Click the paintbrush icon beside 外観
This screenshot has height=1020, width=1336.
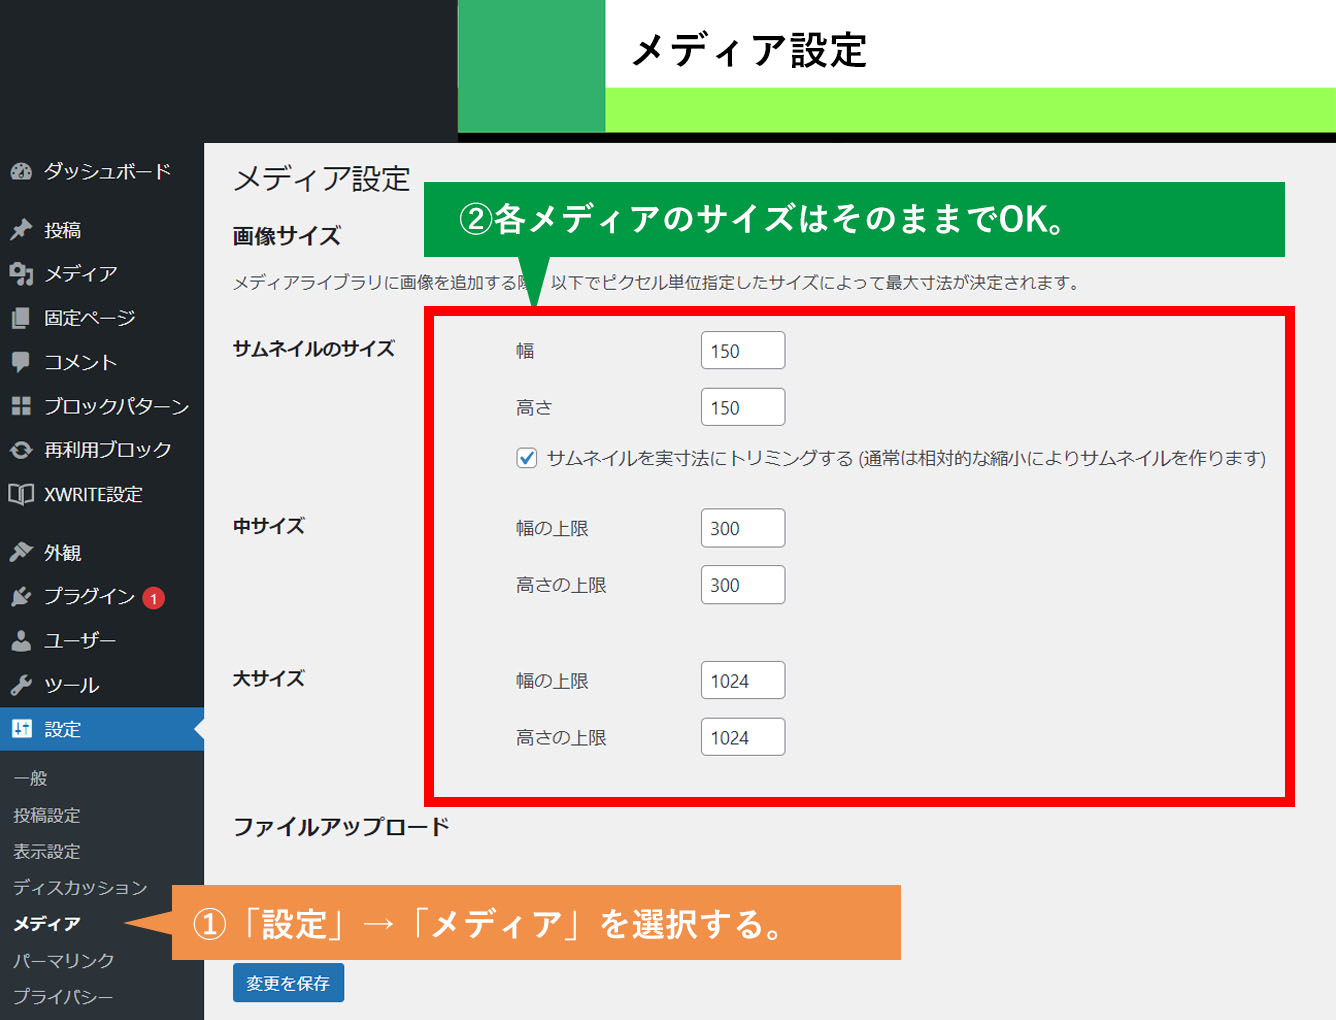(21, 552)
